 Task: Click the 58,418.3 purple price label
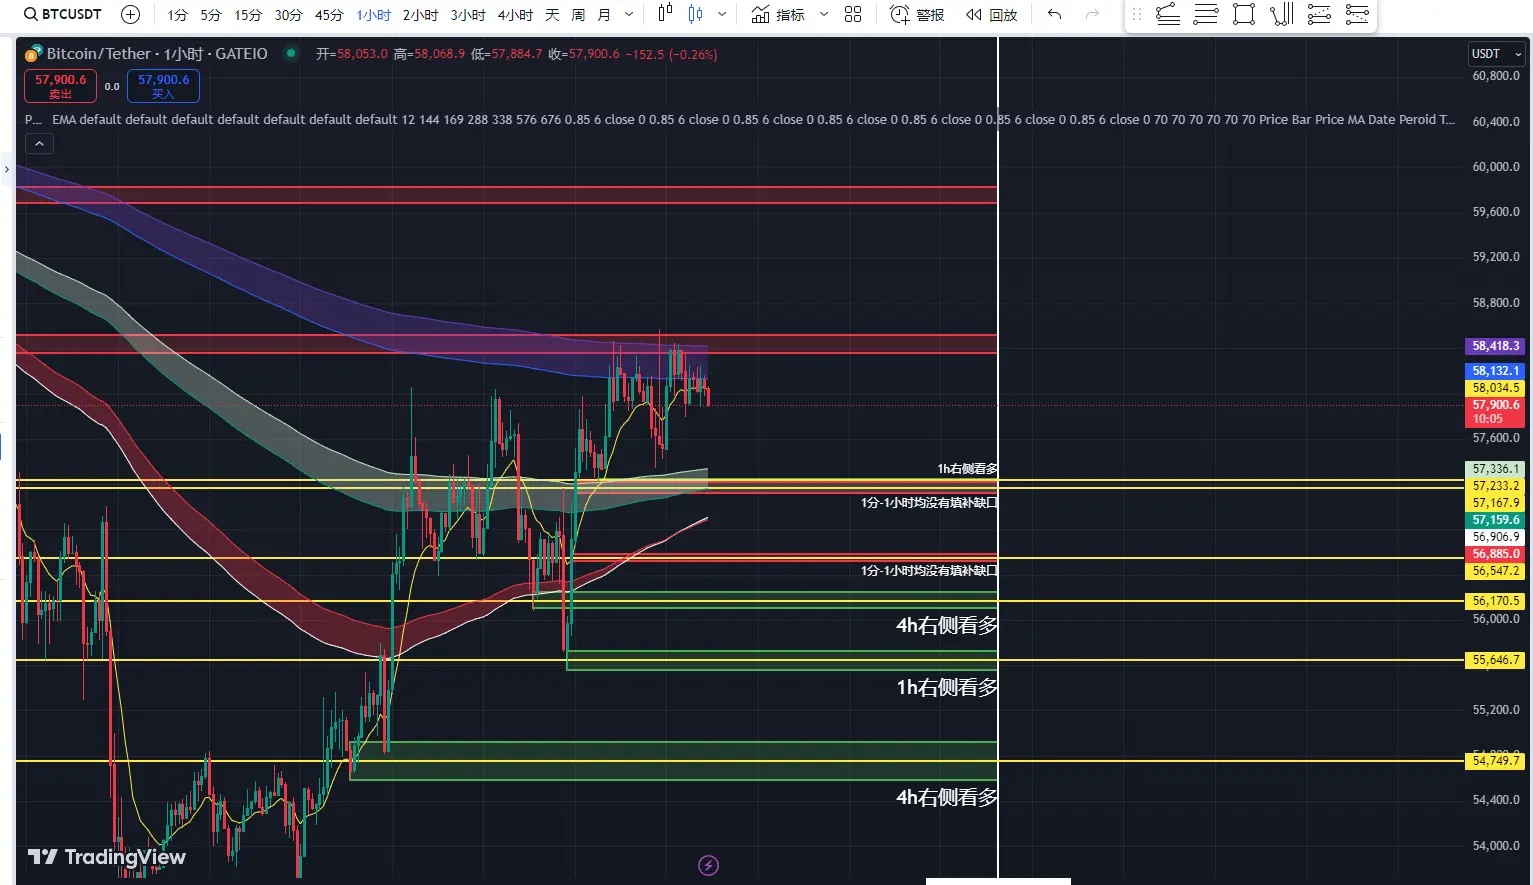coord(1495,346)
